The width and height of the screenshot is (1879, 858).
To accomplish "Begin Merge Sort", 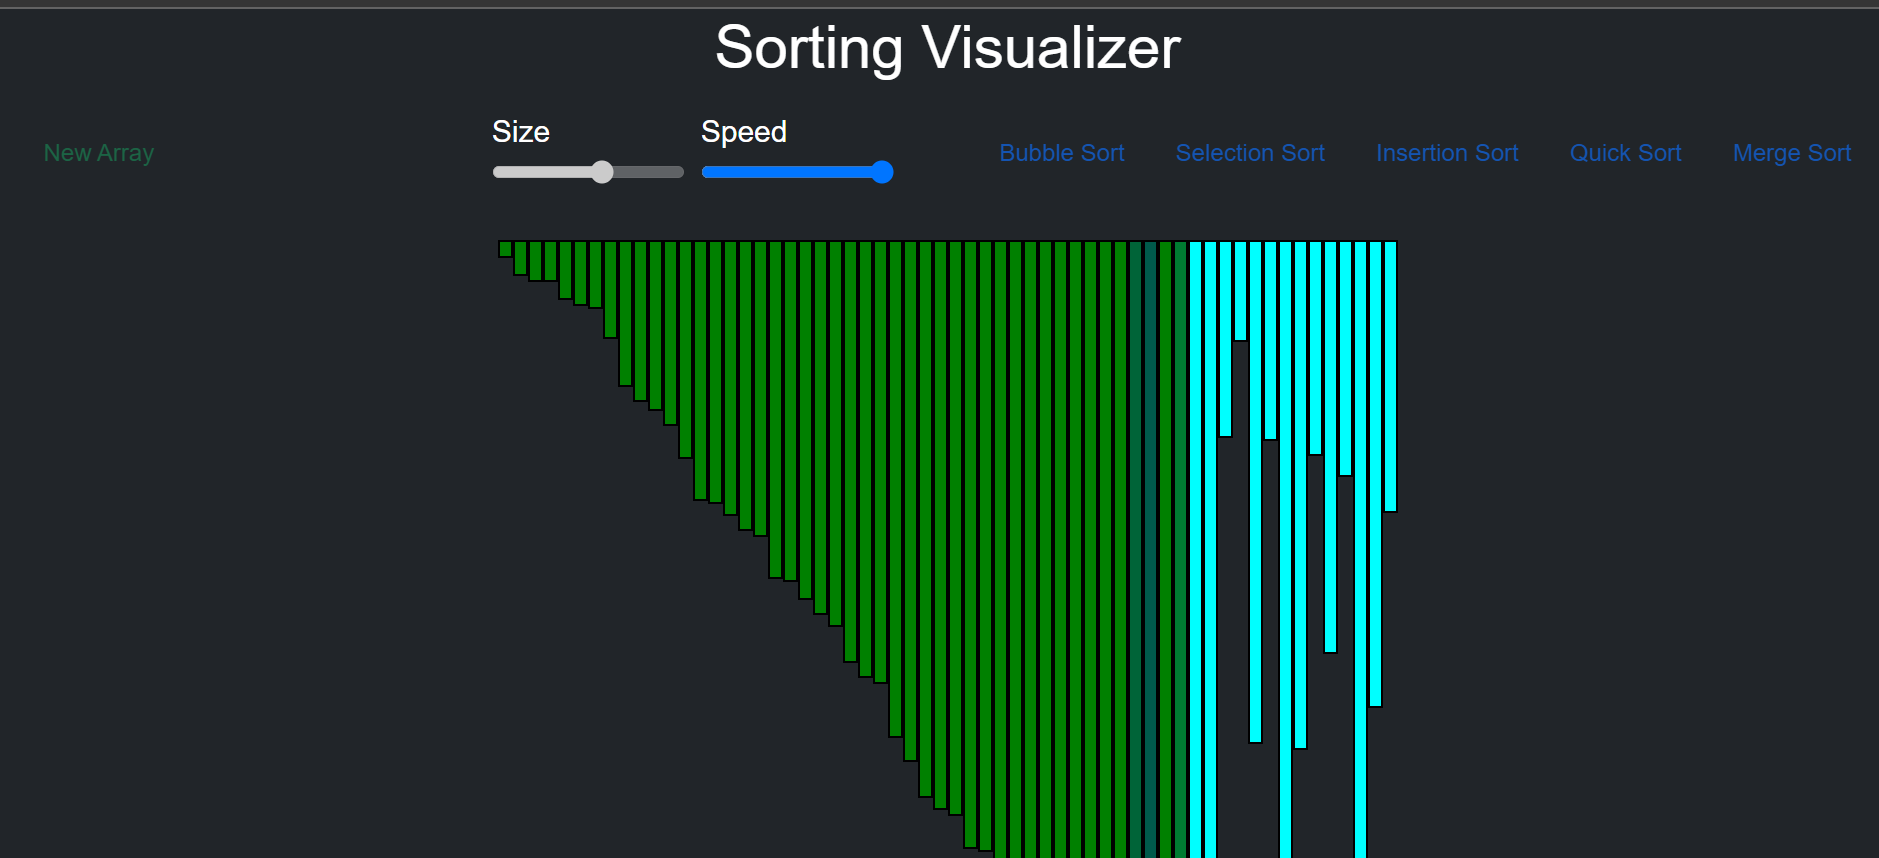I will click(1791, 152).
